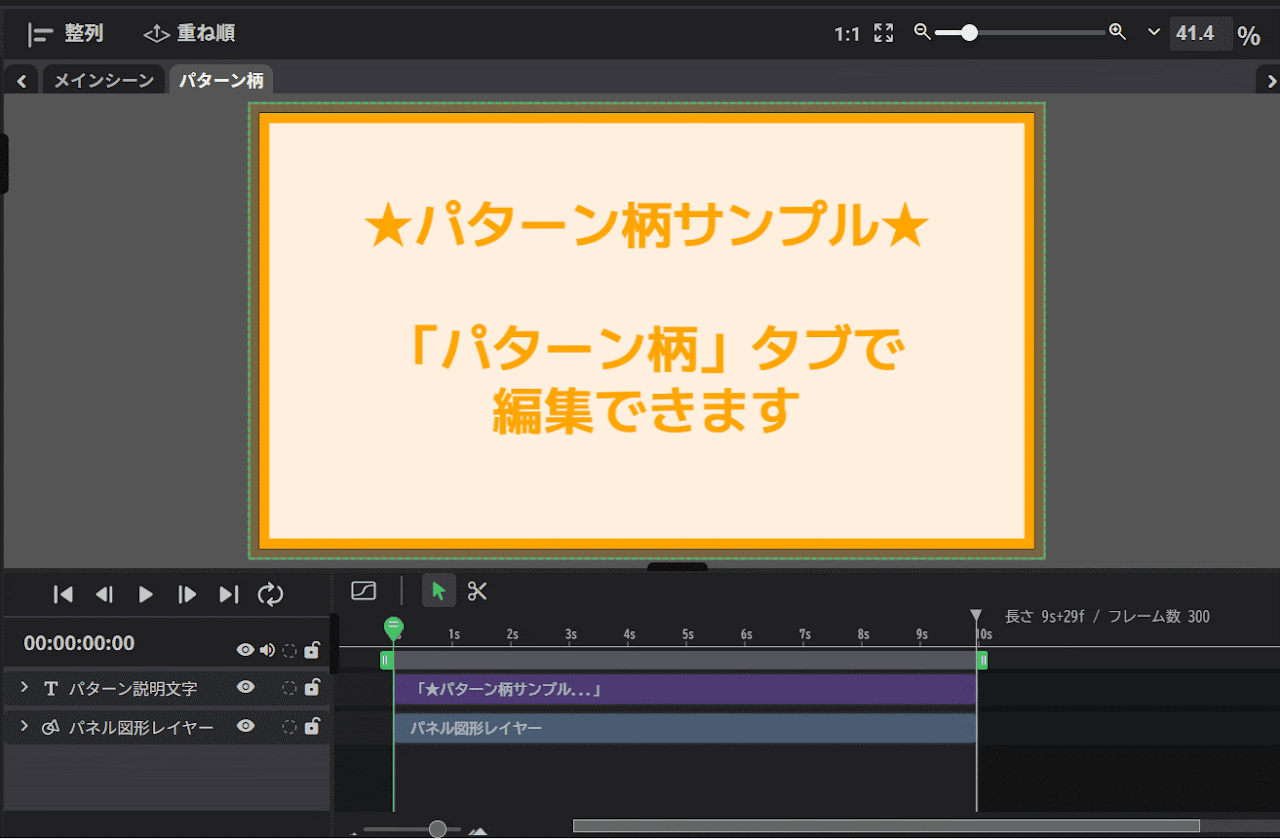Navigate tabs left with the arrow
1280x839 pixels.
click(21, 81)
